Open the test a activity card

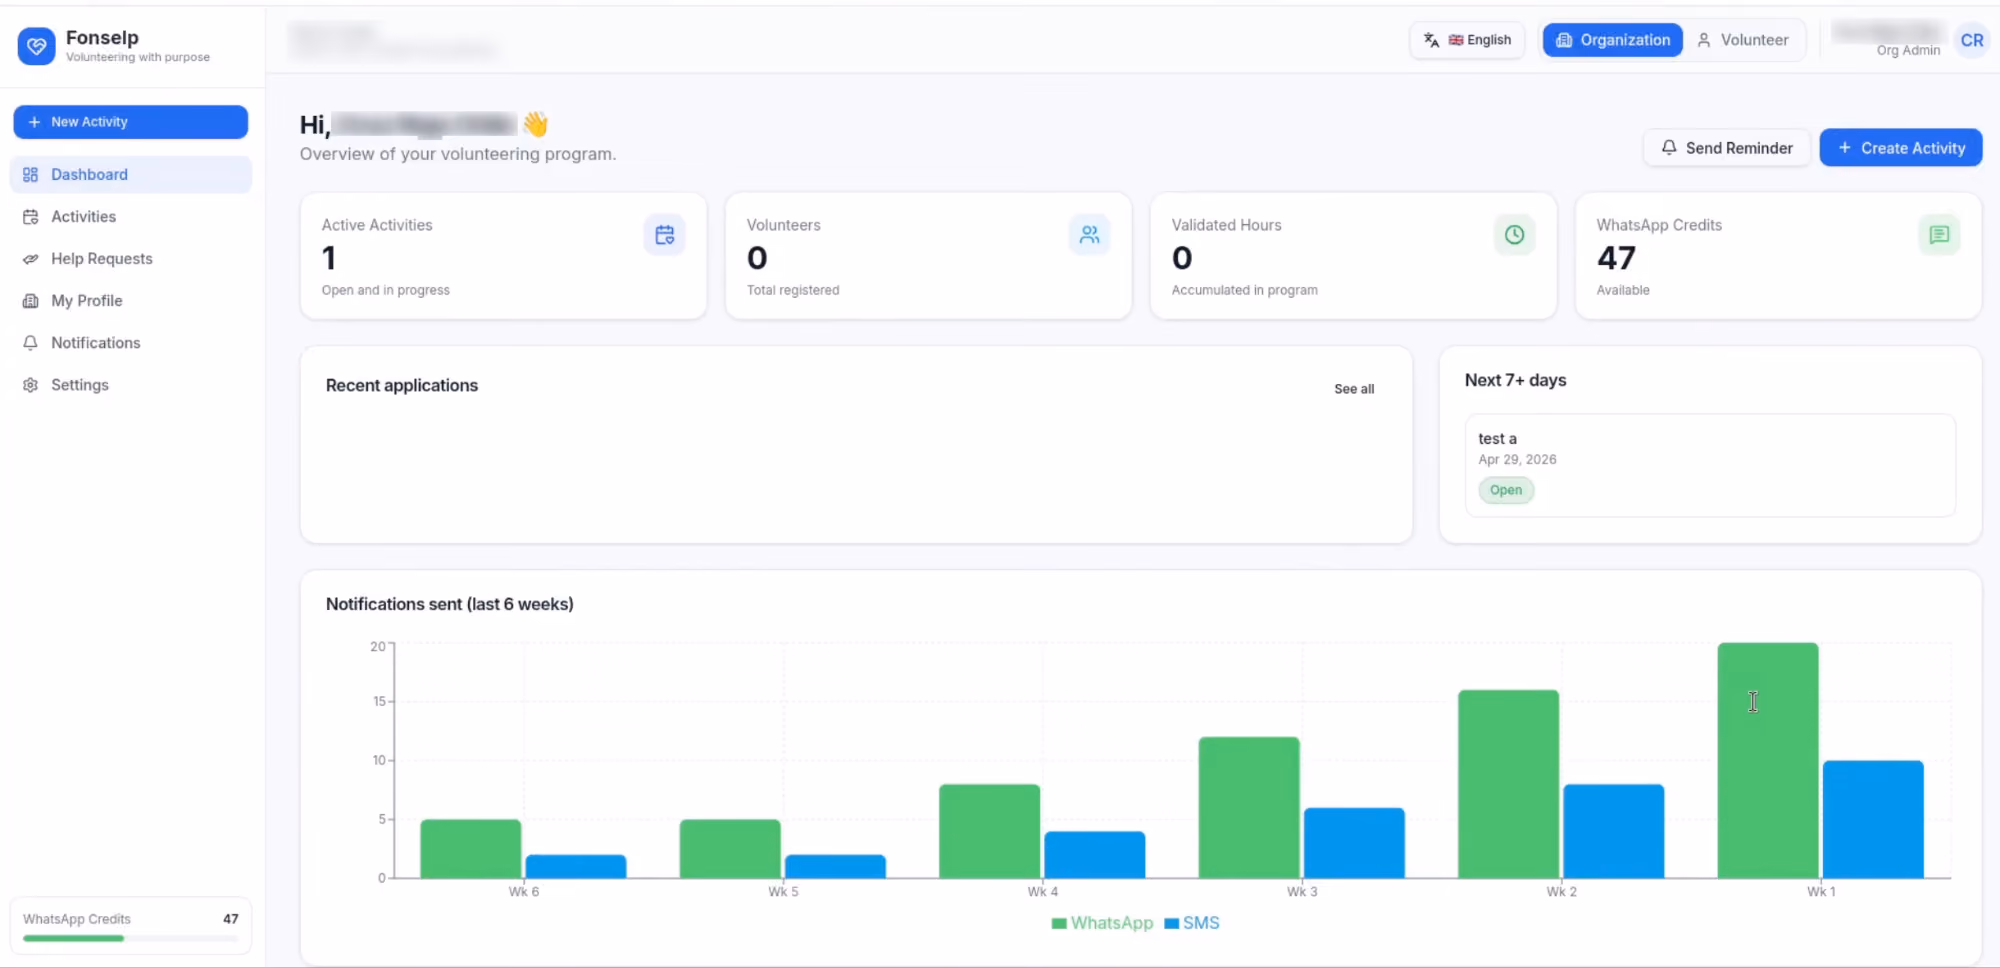(x=1710, y=465)
